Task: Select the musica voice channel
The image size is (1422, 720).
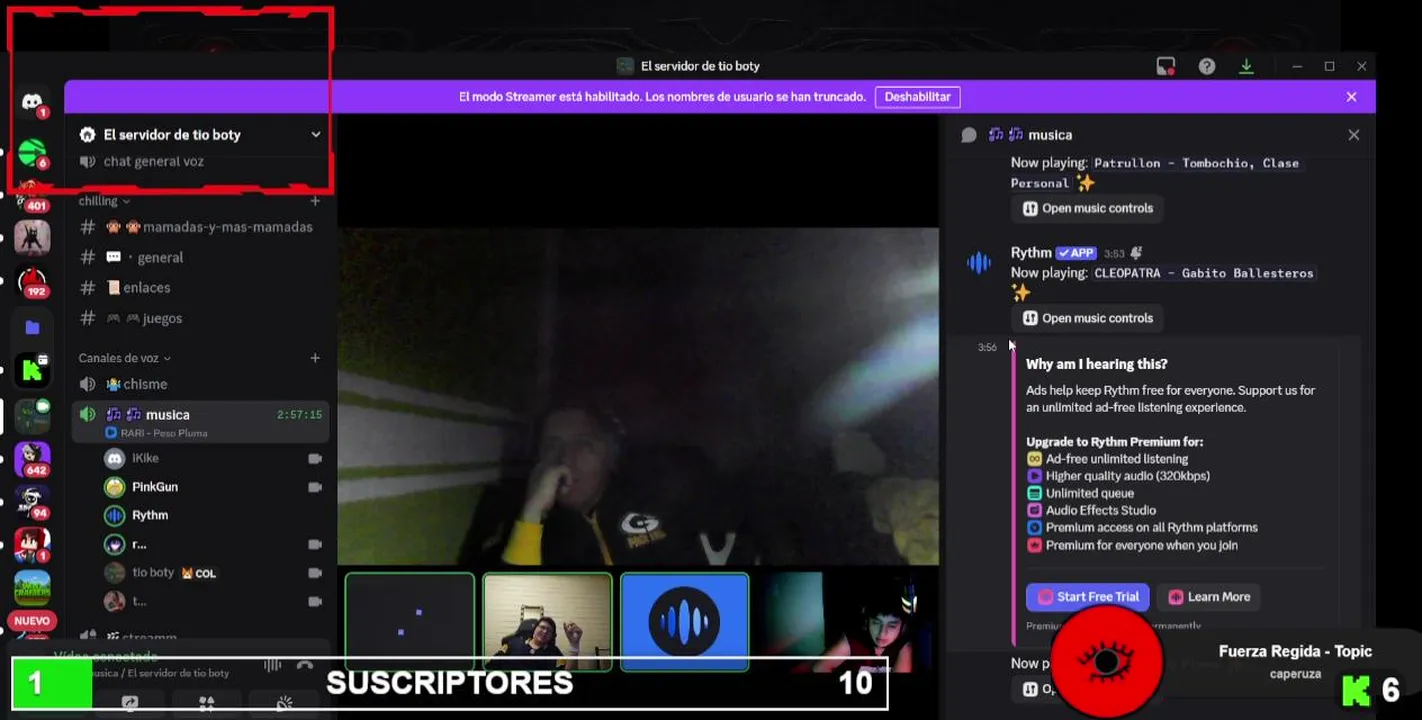Action: [x=200, y=421]
